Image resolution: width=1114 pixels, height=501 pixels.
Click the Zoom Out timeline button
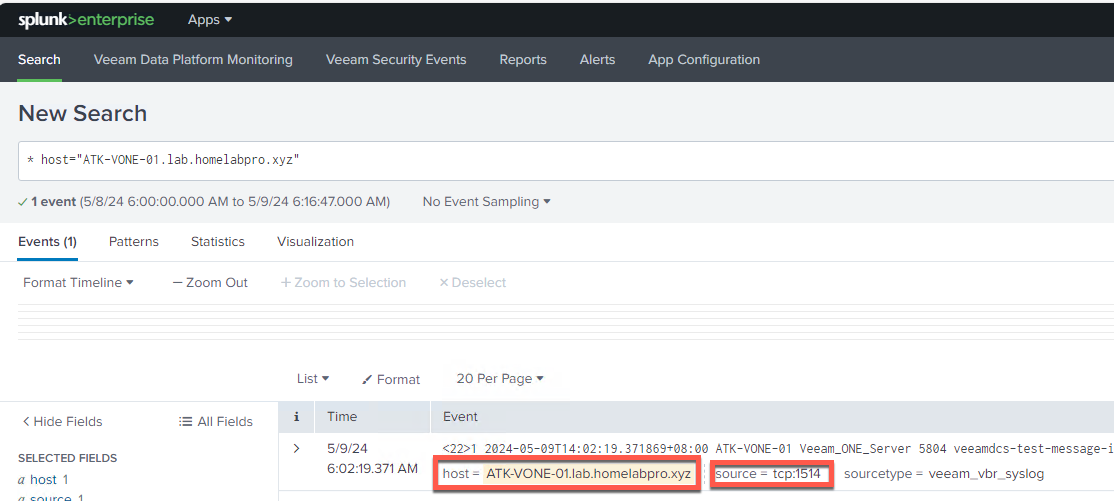(210, 283)
